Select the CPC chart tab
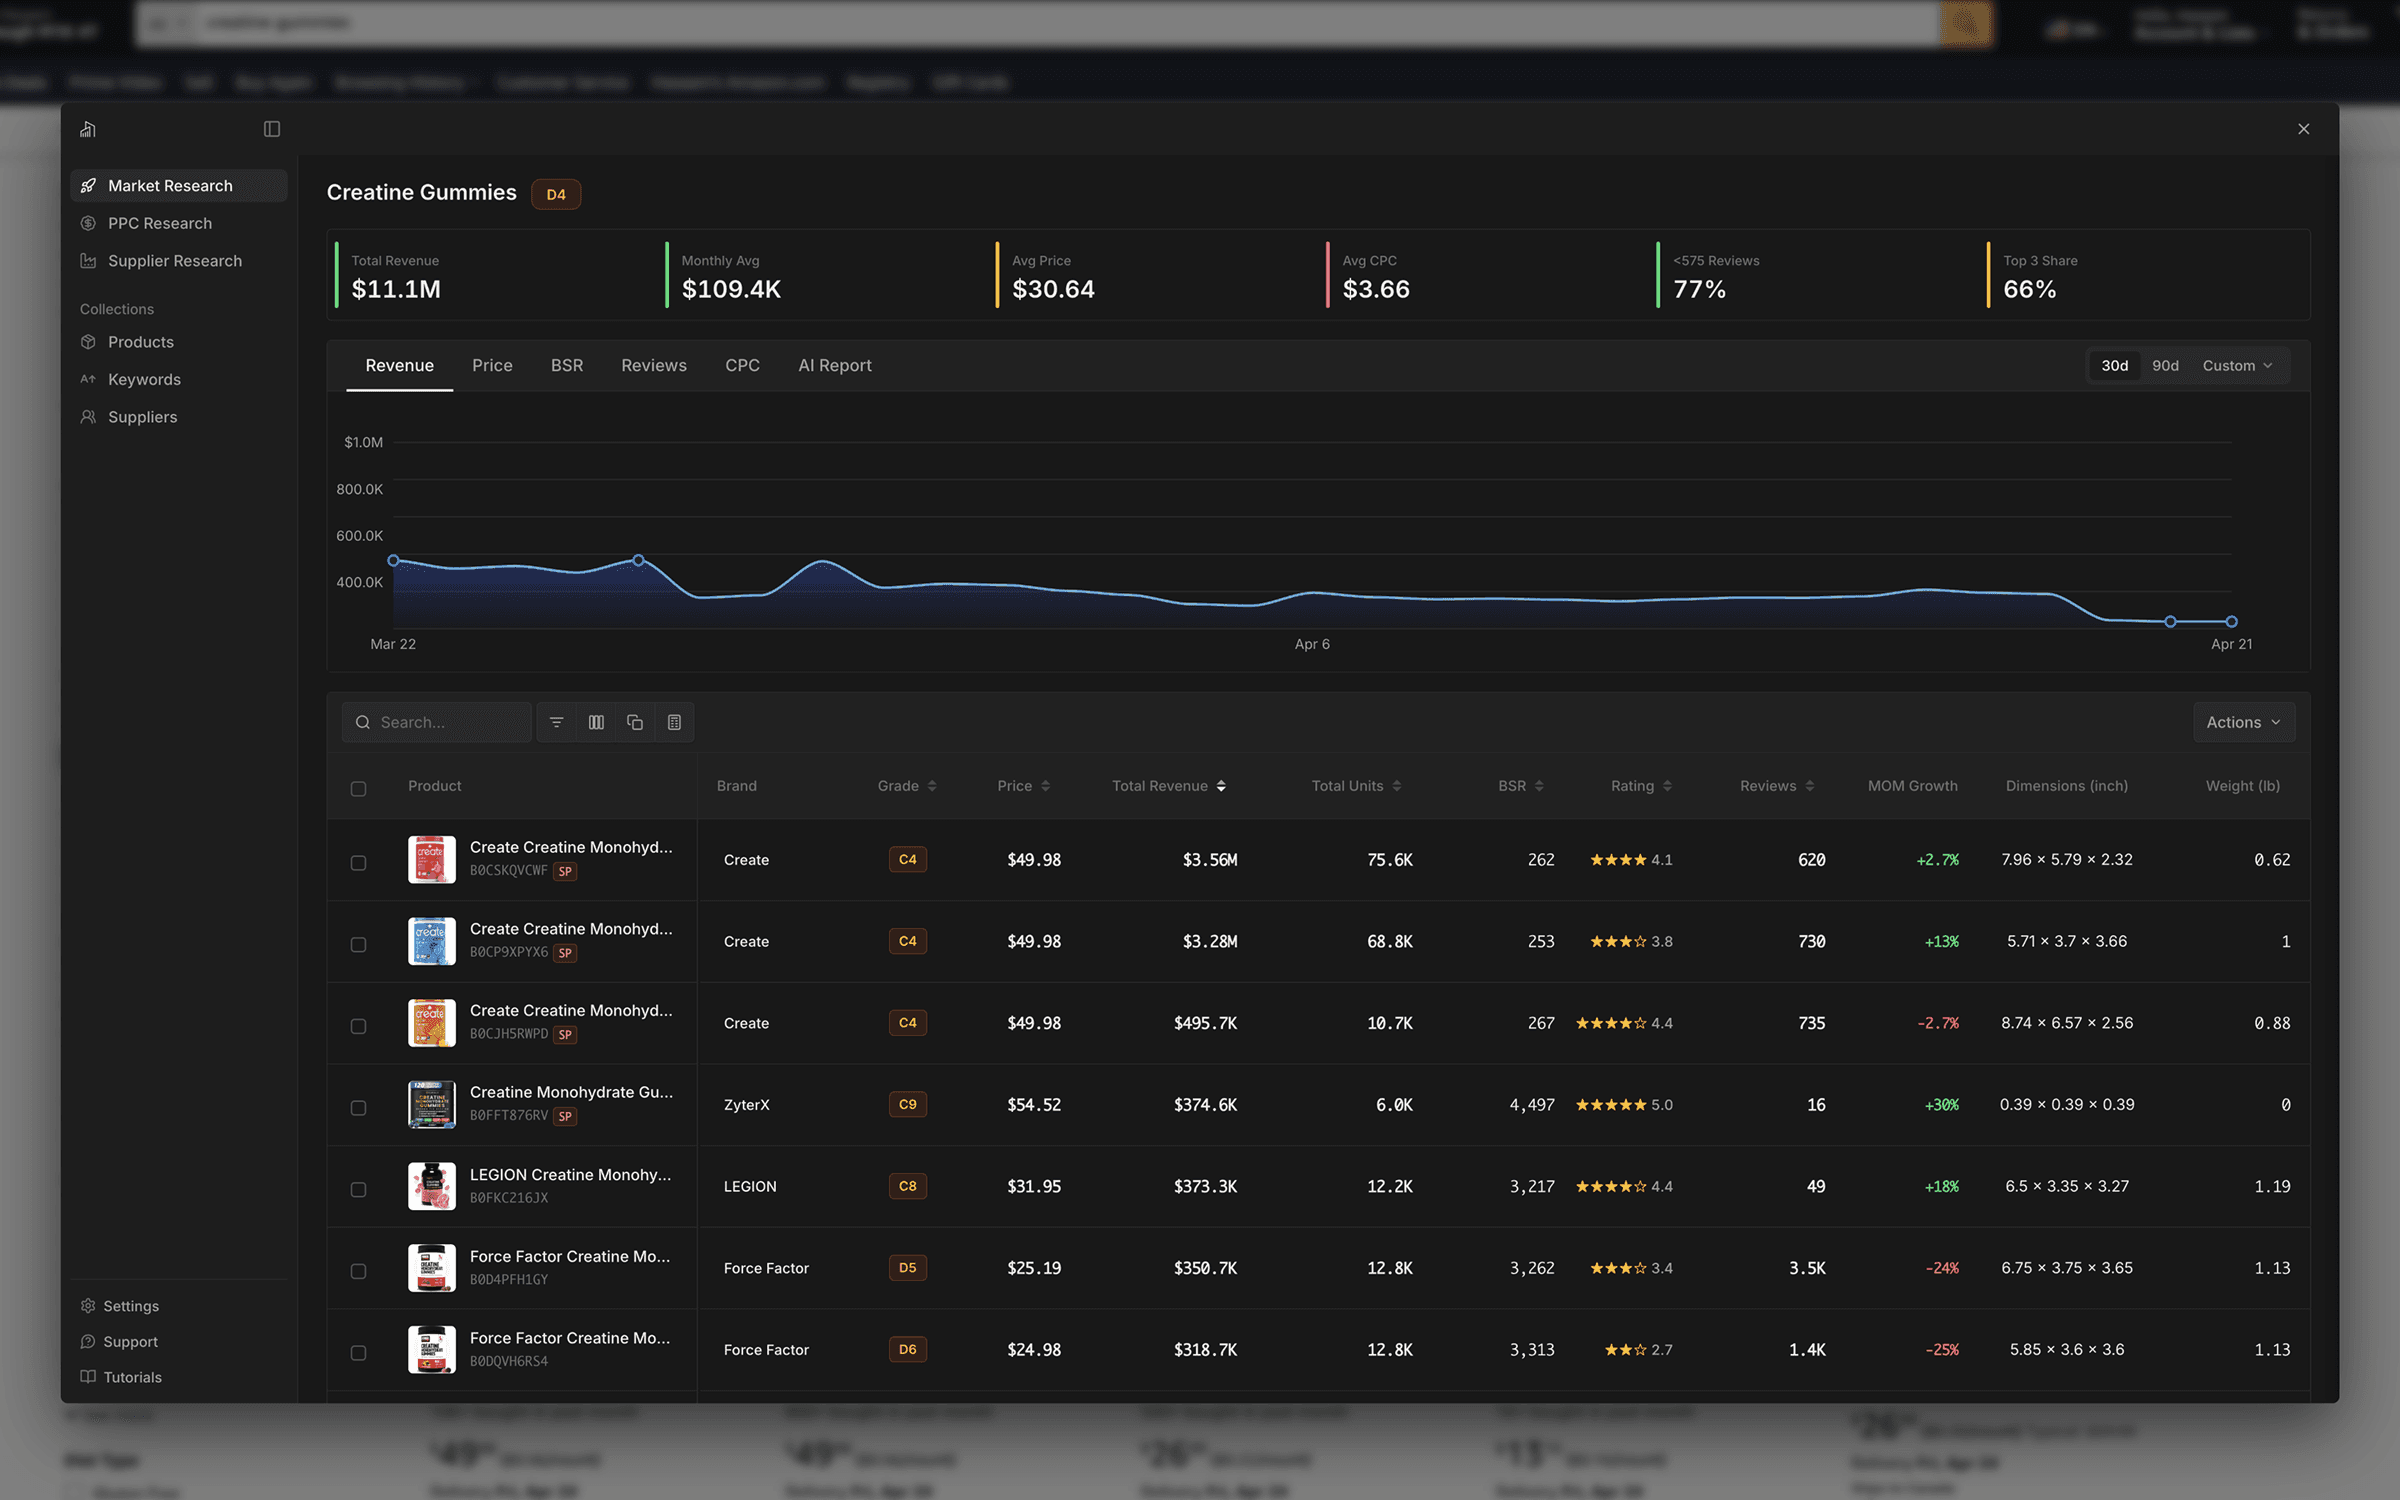The image size is (2400, 1500). [x=742, y=366]
